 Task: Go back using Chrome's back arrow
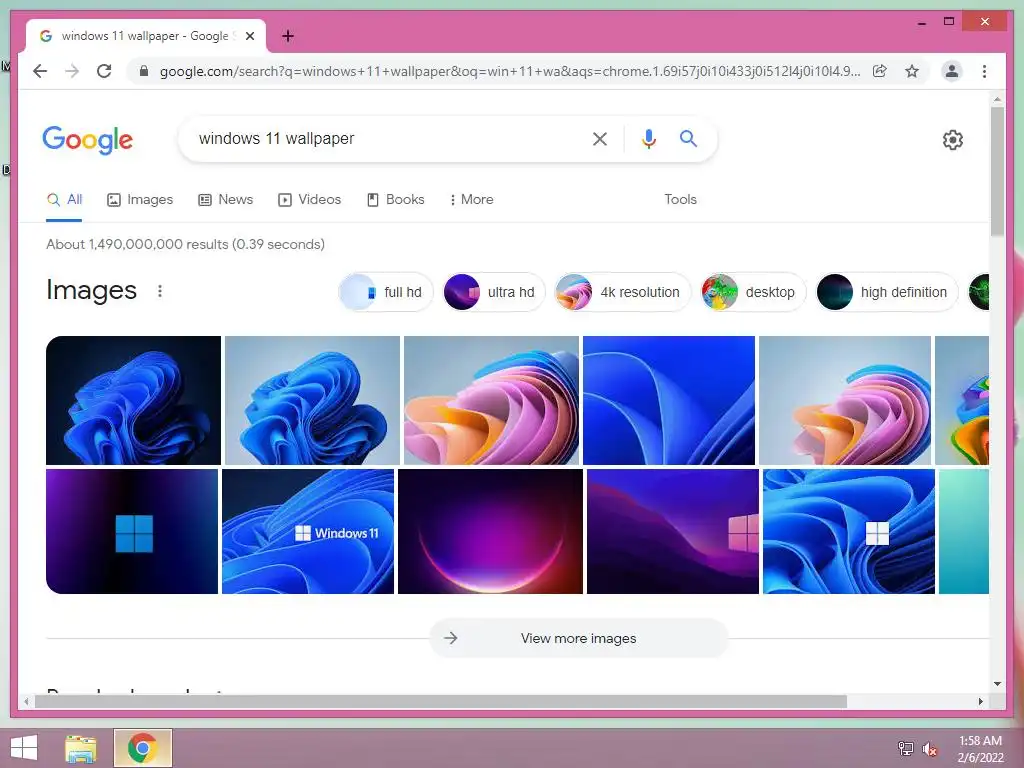40,71
